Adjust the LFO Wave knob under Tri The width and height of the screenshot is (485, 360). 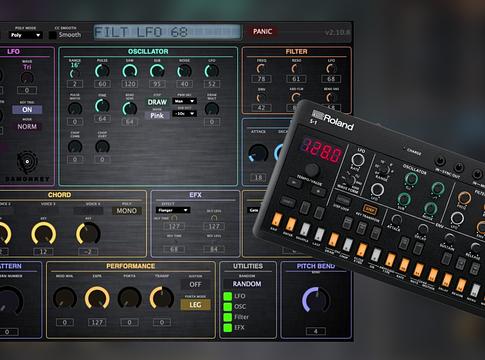pos(27,79)
